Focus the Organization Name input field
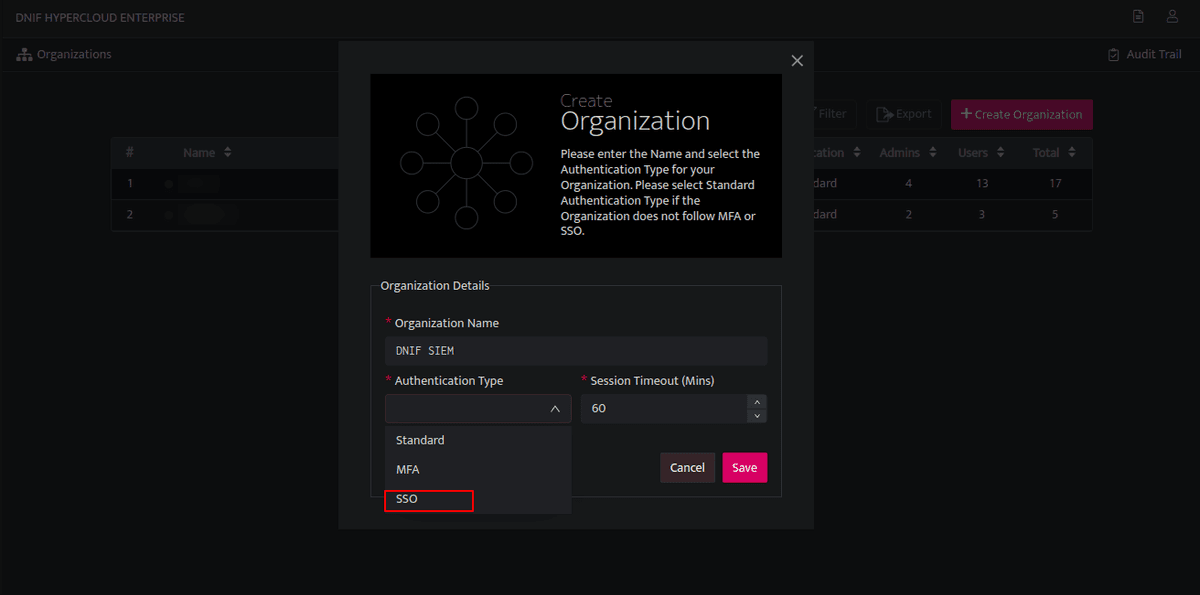The width and height of the screenshot is (1200, 595). pos(576,351)
